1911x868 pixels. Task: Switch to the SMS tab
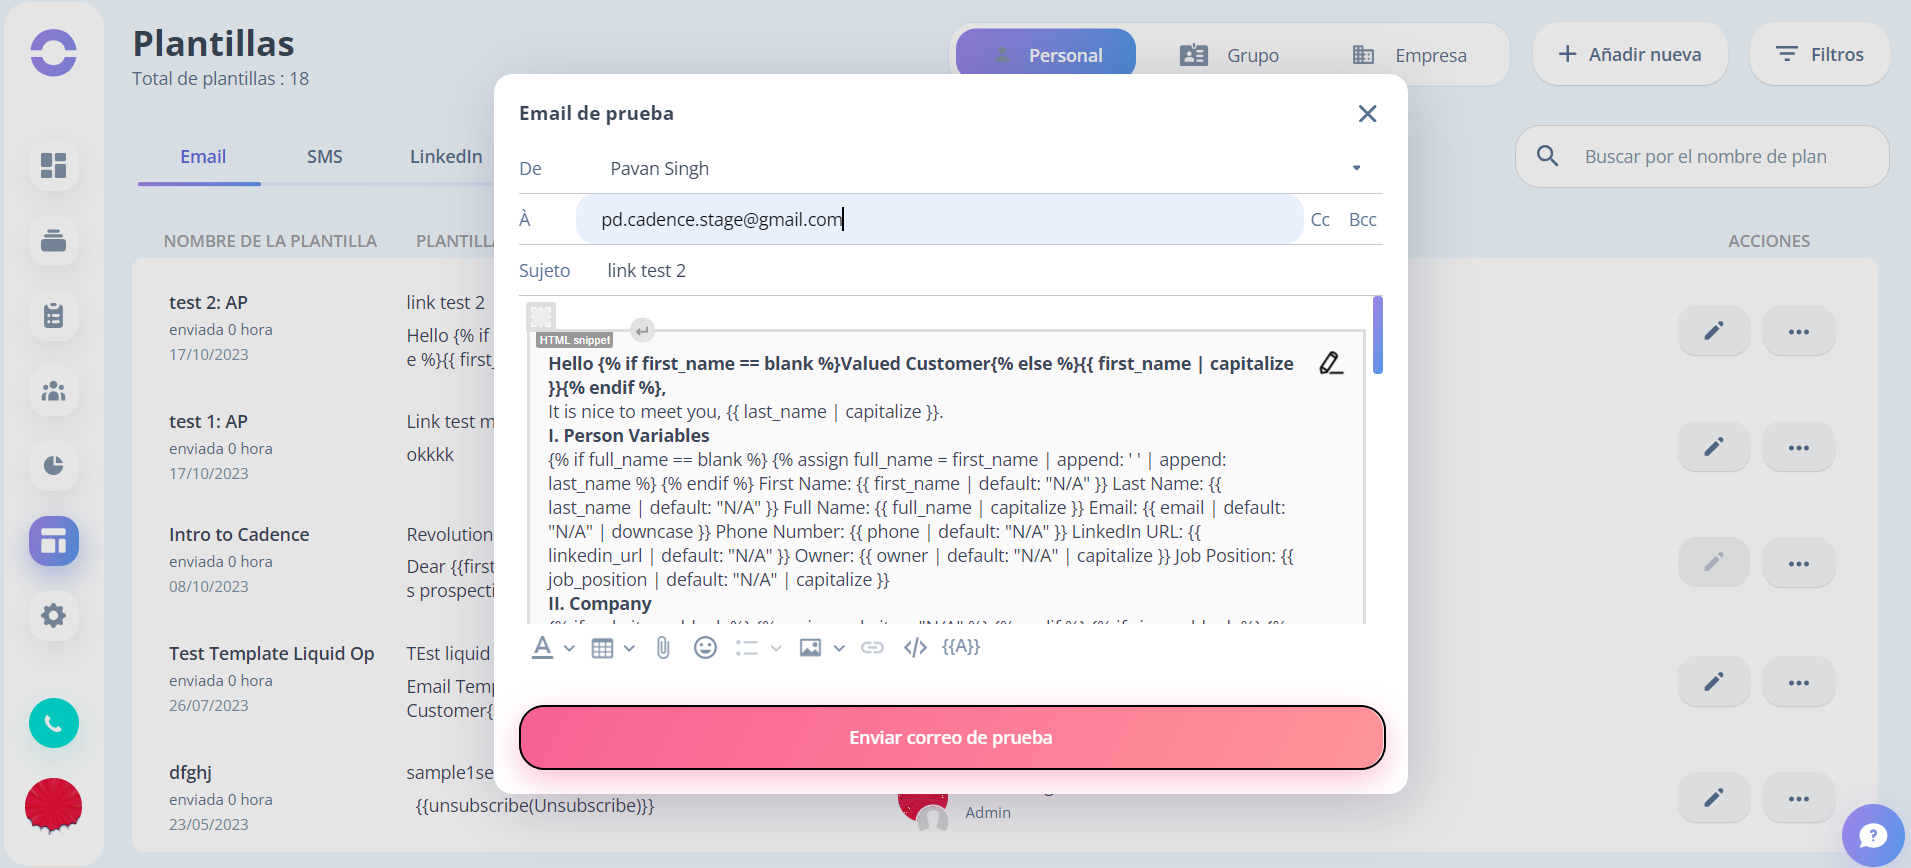coord(325,157)
